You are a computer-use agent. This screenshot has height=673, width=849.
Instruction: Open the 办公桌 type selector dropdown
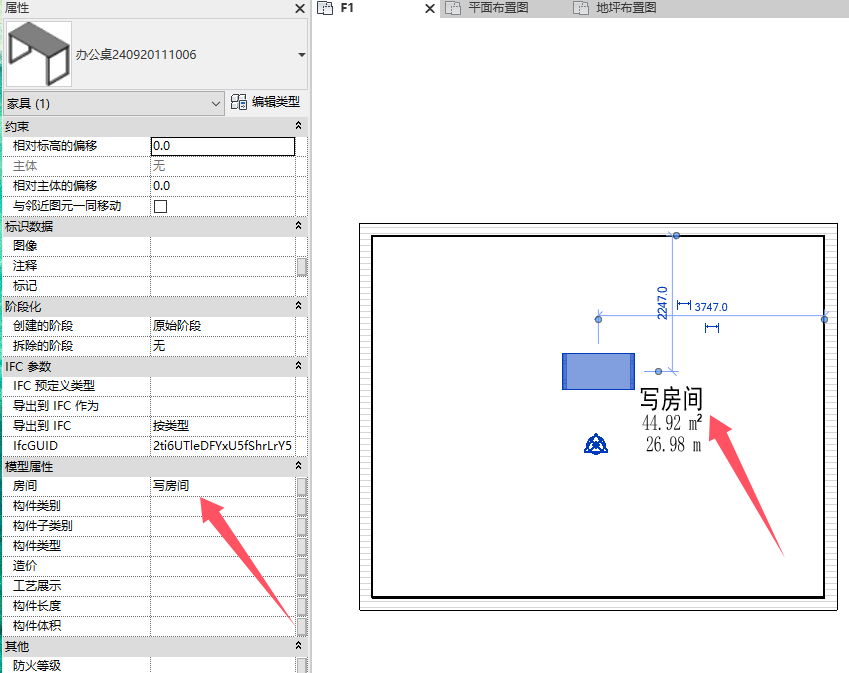coord(302,55)
